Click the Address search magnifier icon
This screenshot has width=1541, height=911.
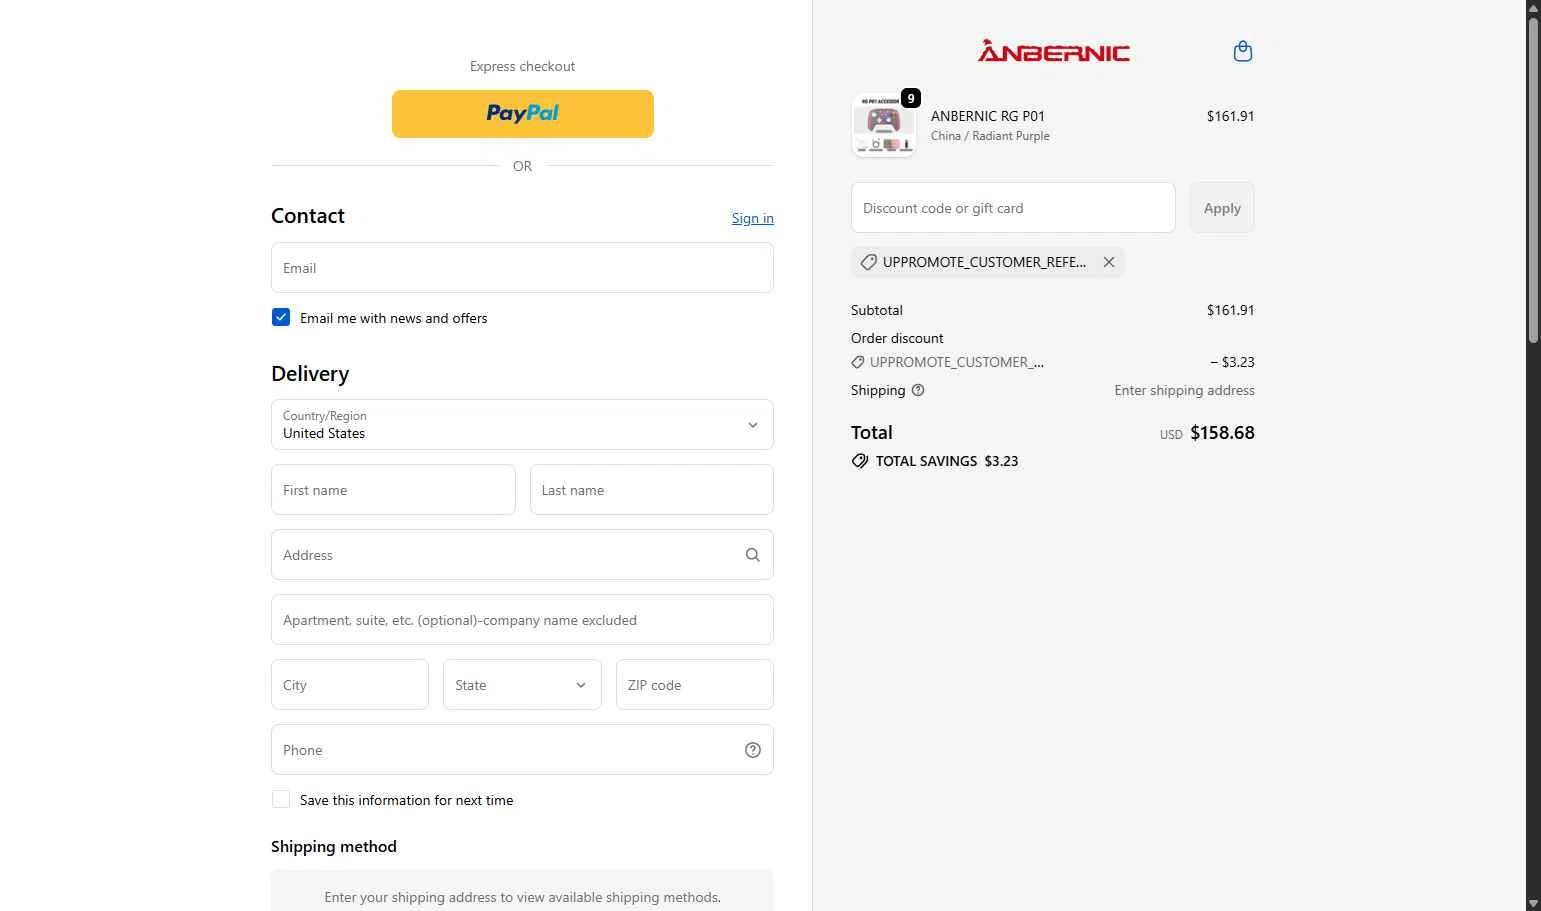(753, 555)
